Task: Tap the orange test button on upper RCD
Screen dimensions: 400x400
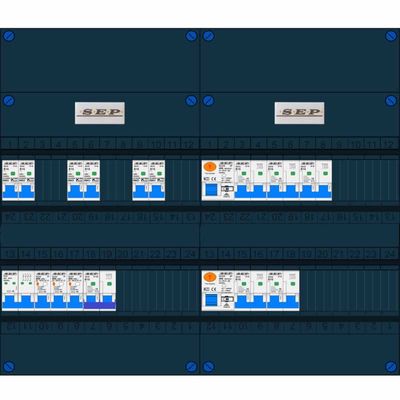Action: [x=210, y=167]
